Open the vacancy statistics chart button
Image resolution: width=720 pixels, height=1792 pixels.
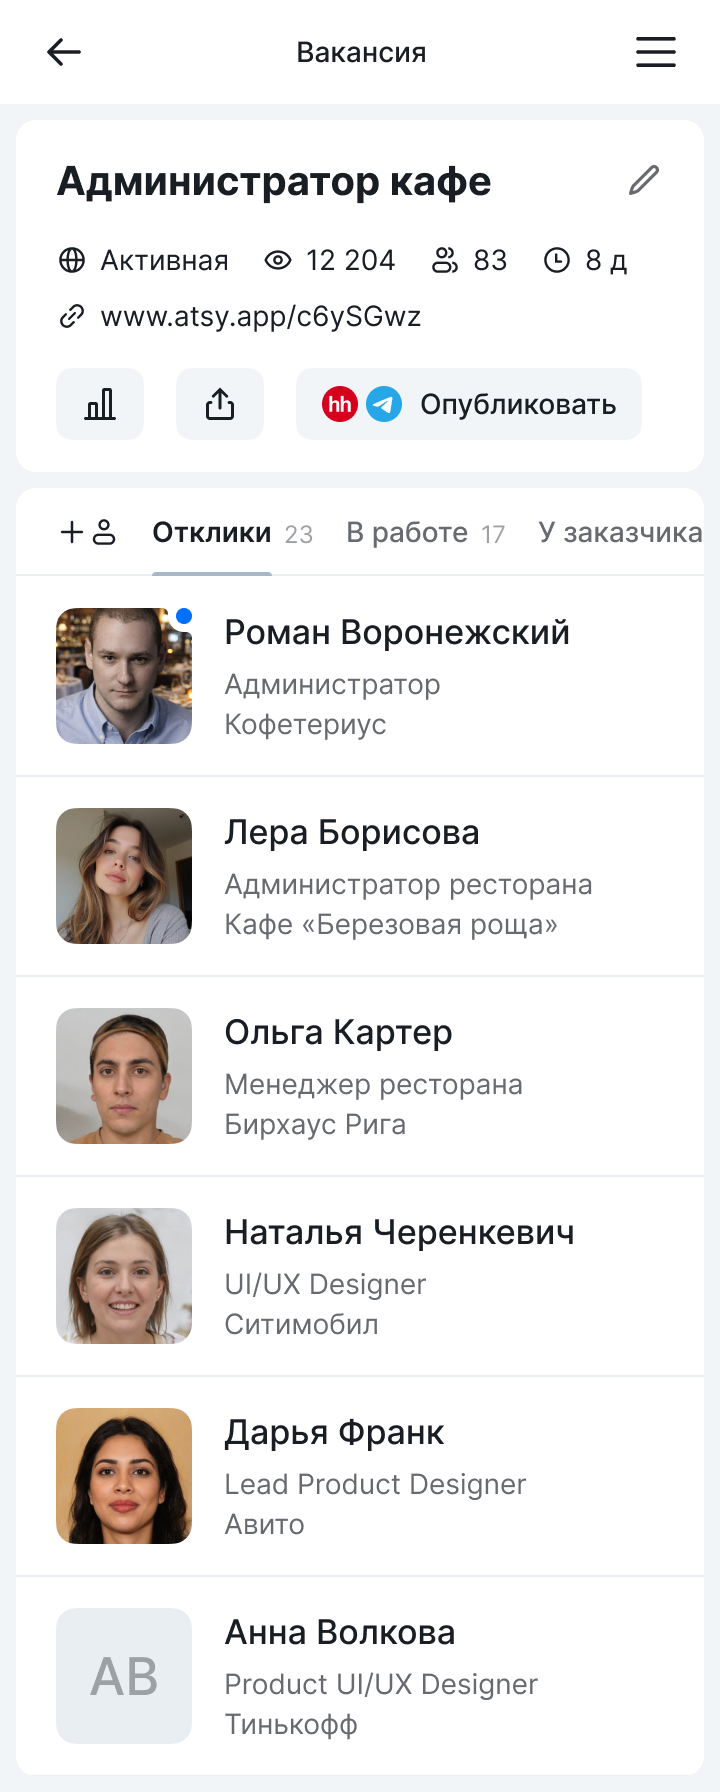coord(100,404)
